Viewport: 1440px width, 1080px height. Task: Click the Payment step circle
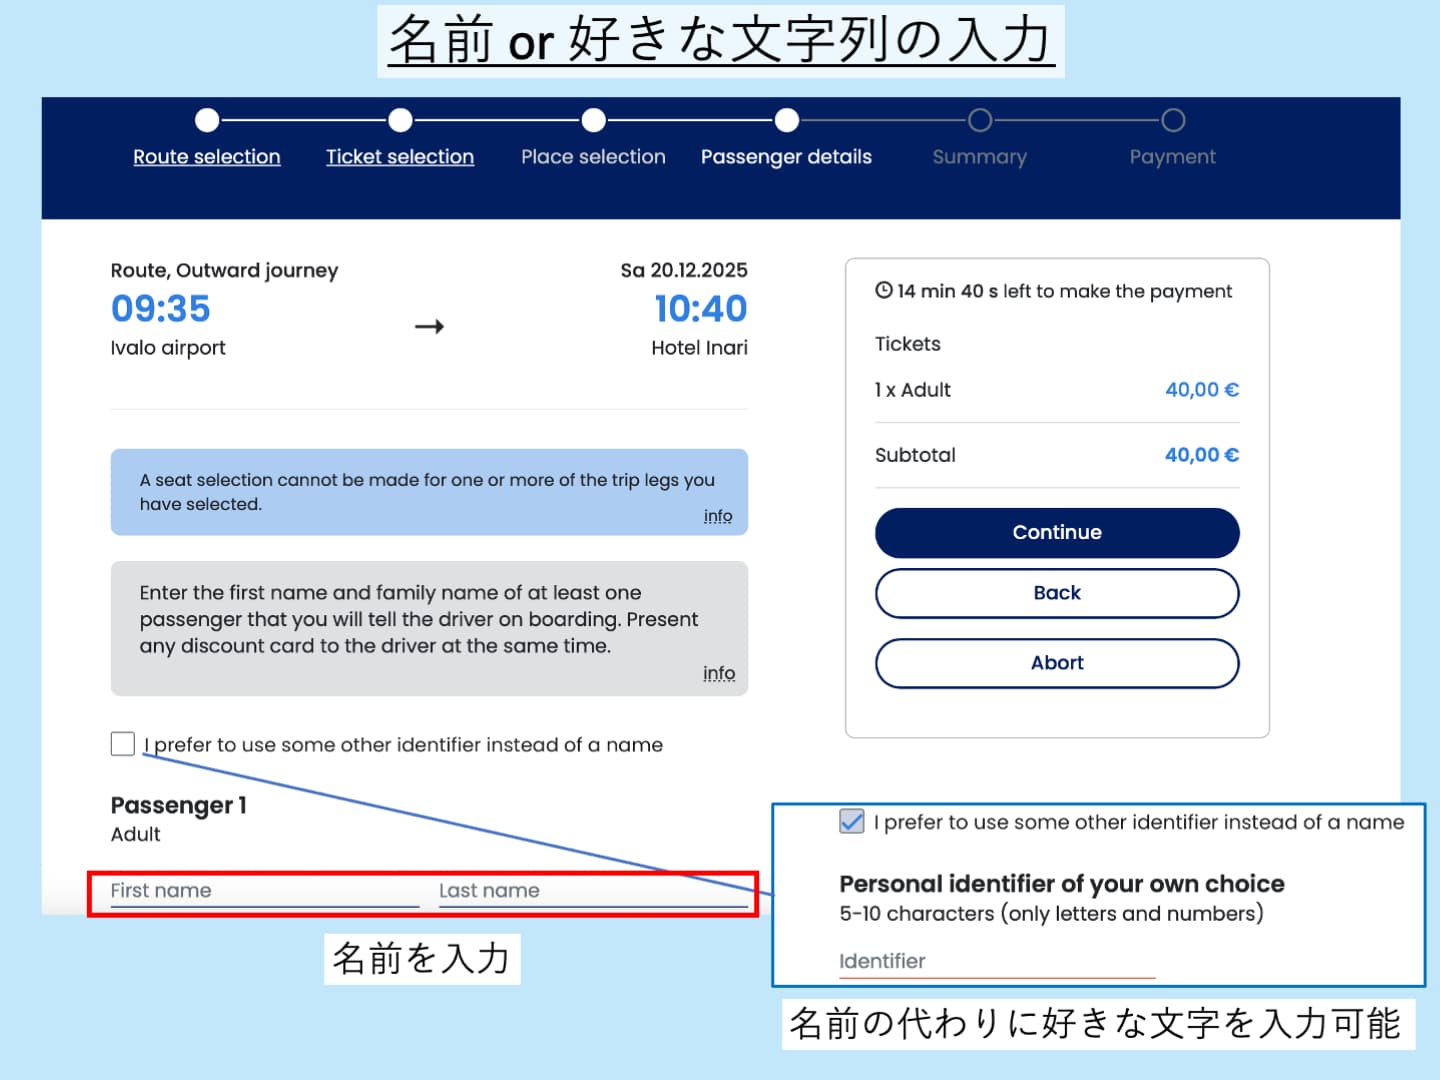(x=1173, y=121)
